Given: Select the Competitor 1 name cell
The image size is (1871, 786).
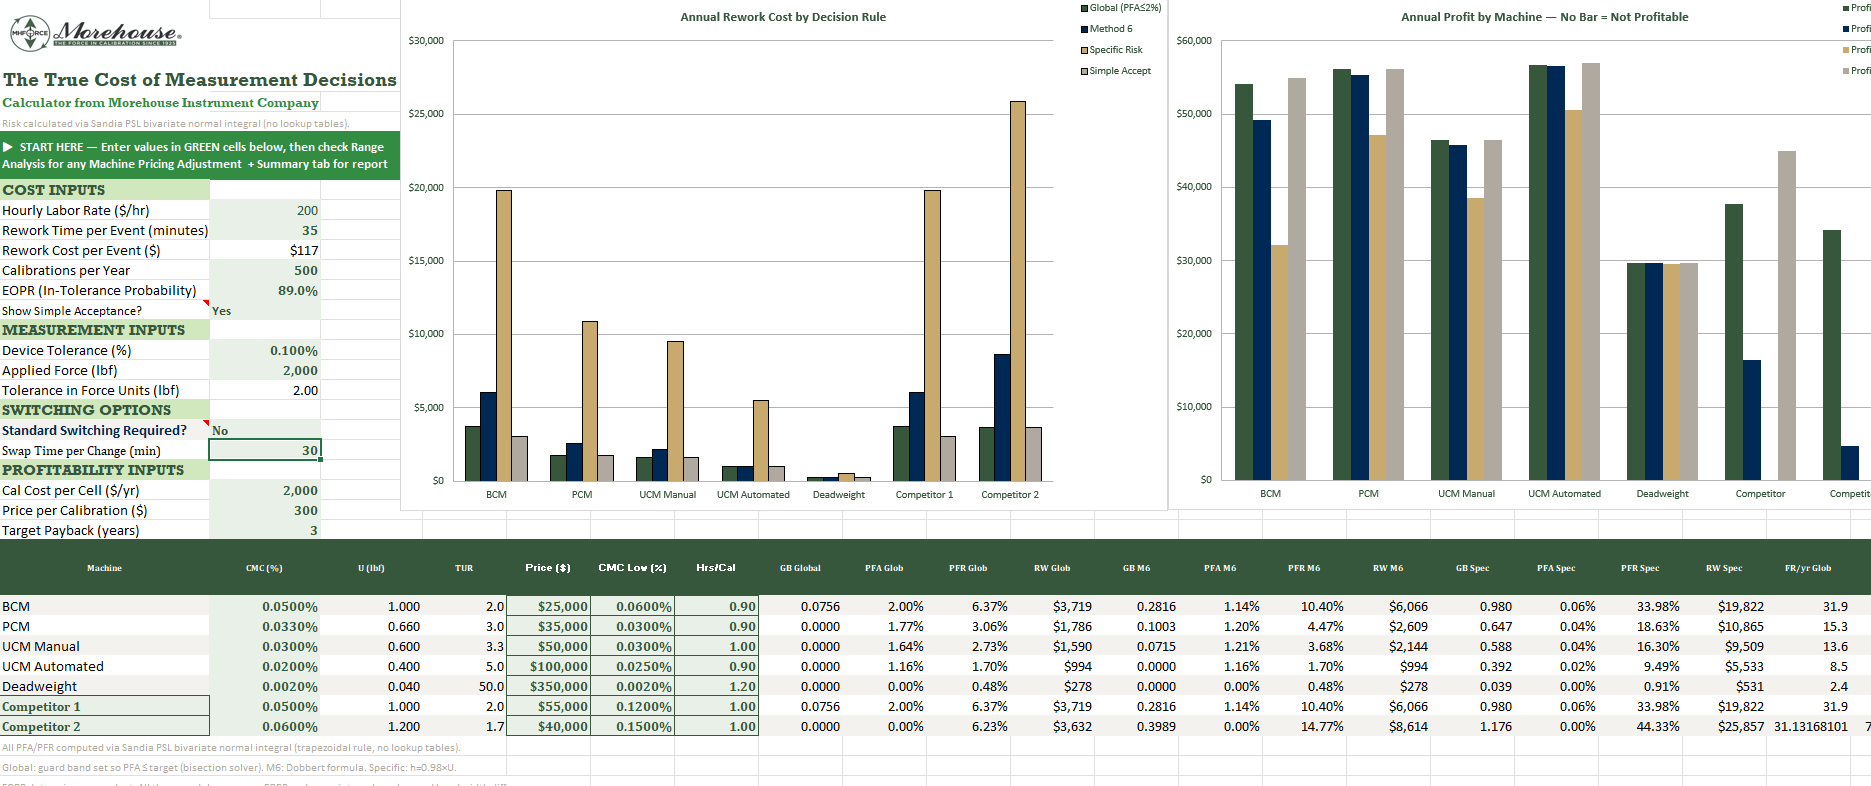Looking at the screenshot, I should tap(105, 706).
